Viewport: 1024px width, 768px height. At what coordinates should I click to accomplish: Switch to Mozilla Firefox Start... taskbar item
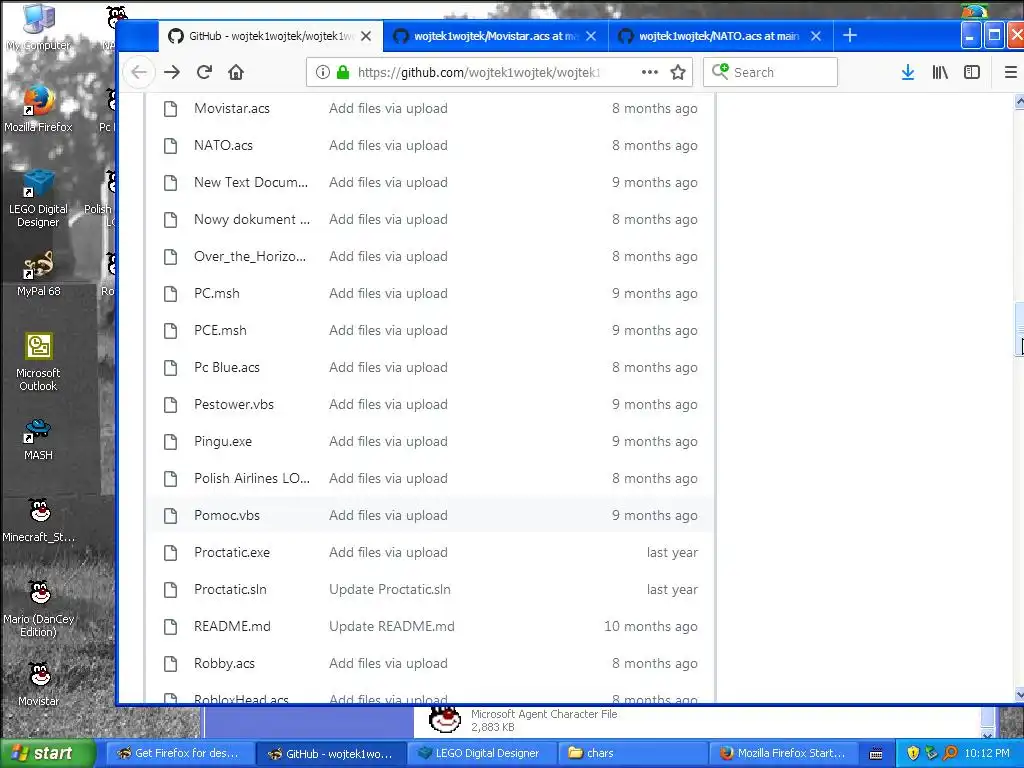[782, 753]
